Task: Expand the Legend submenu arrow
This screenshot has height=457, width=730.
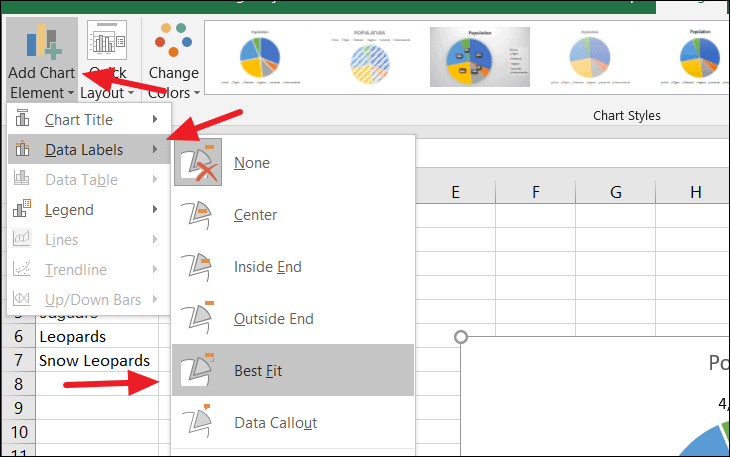Action: pos(155,209)
